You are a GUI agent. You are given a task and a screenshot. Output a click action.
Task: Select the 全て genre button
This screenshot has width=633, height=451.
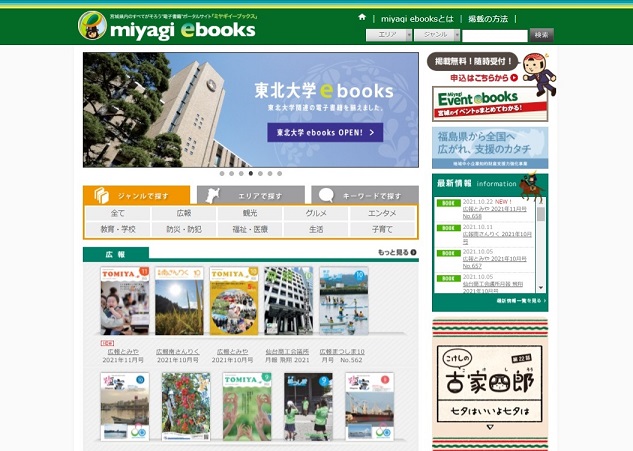[x=118, y=214]
